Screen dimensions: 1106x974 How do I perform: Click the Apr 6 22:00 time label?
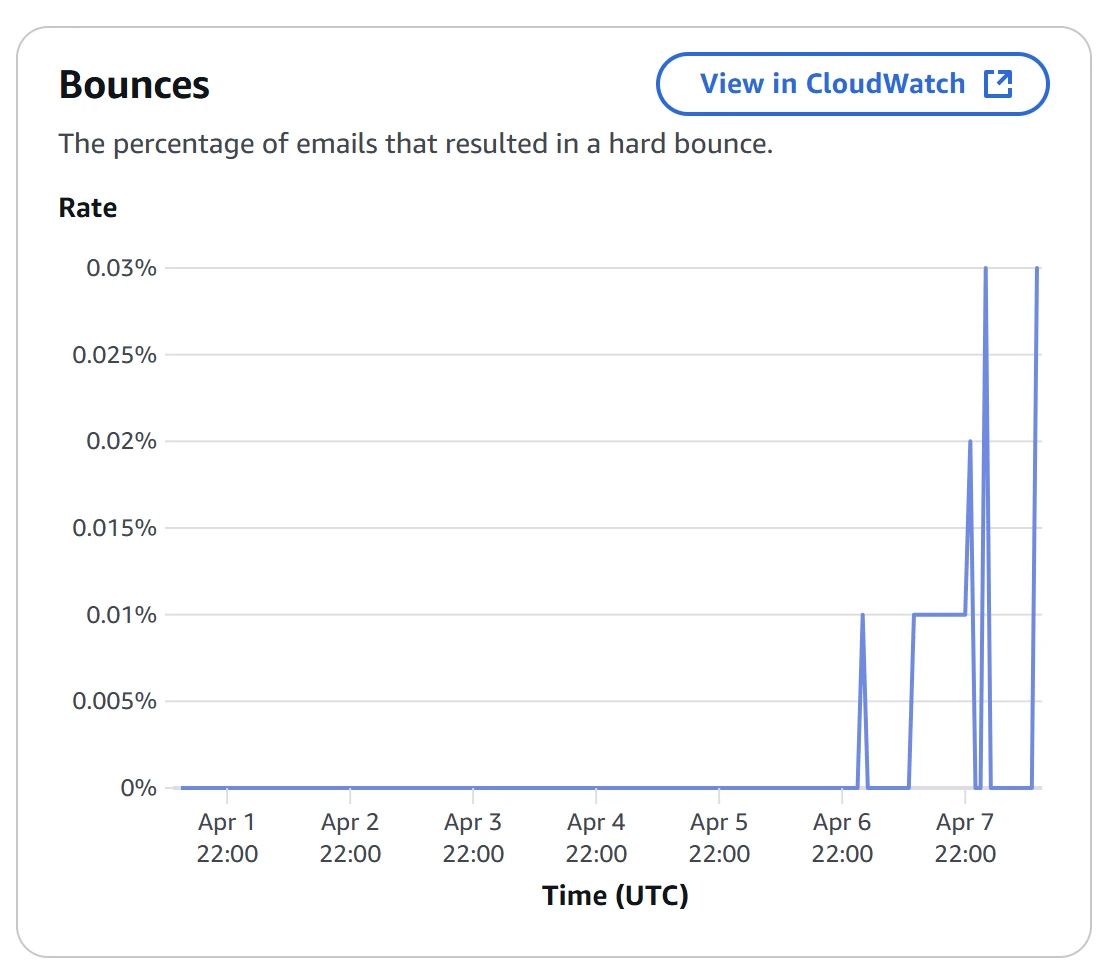pyautogui.click(x=842, y=838)
